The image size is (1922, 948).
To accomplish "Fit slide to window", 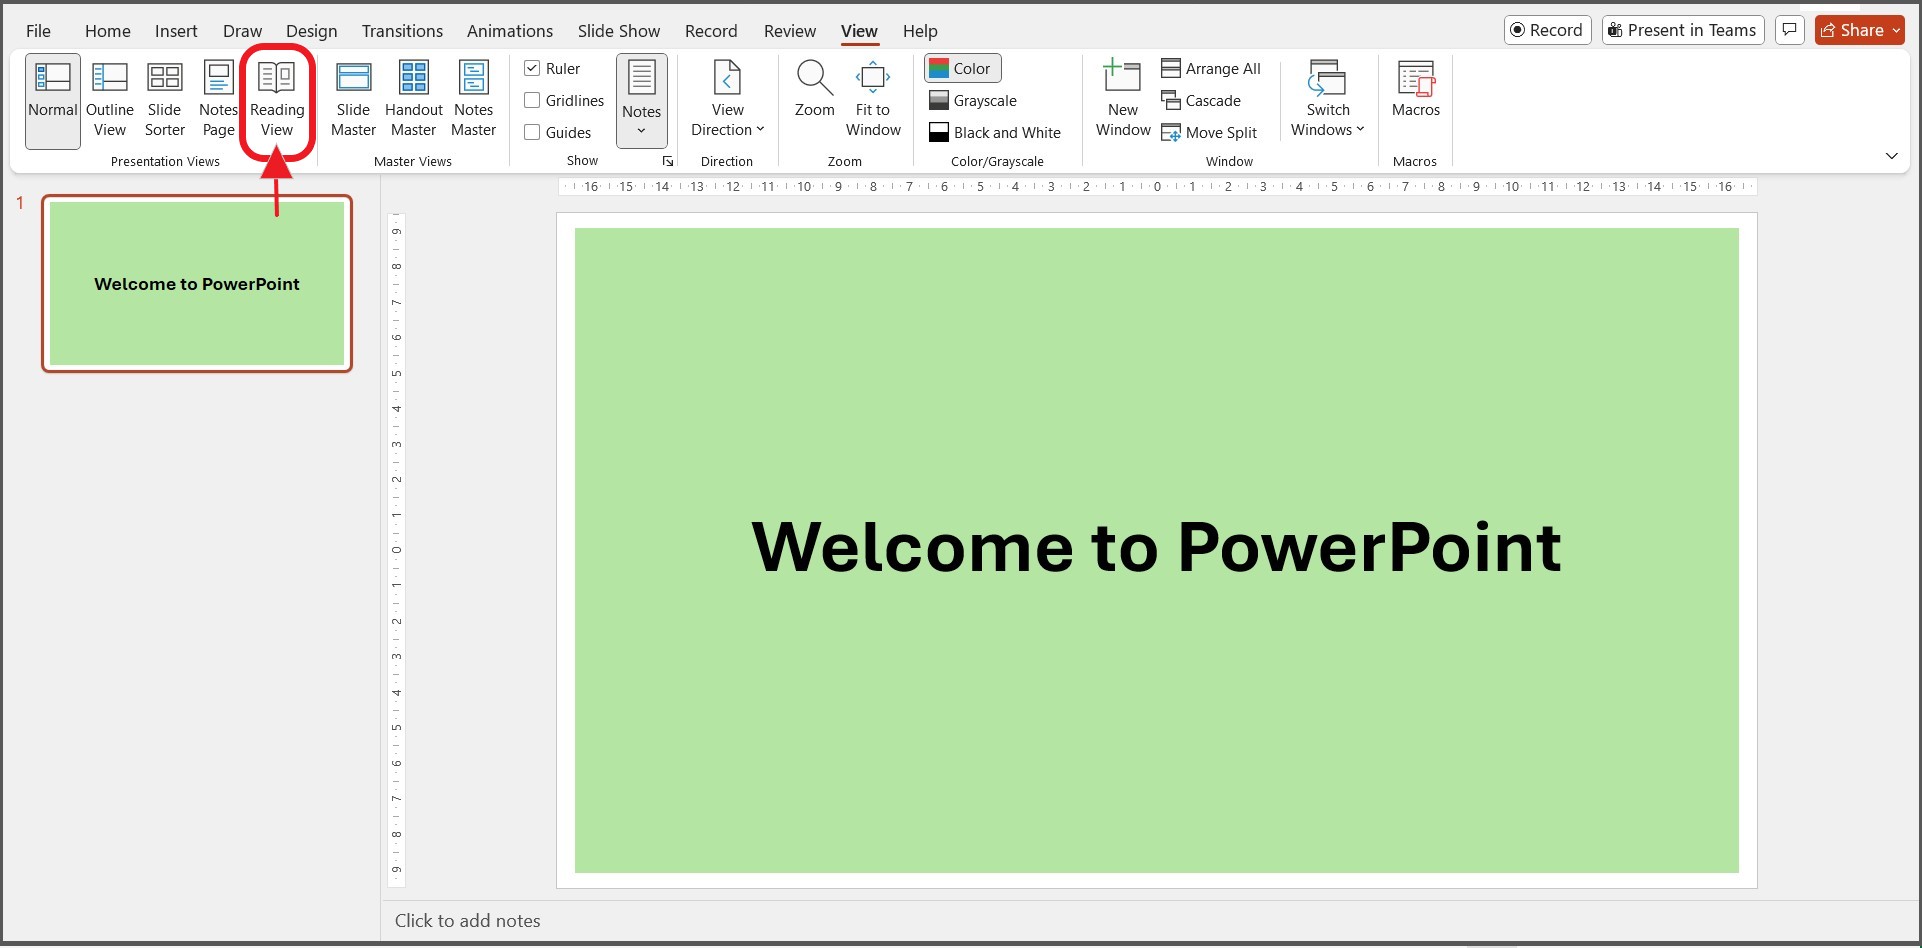I will (x=873, y=100).
